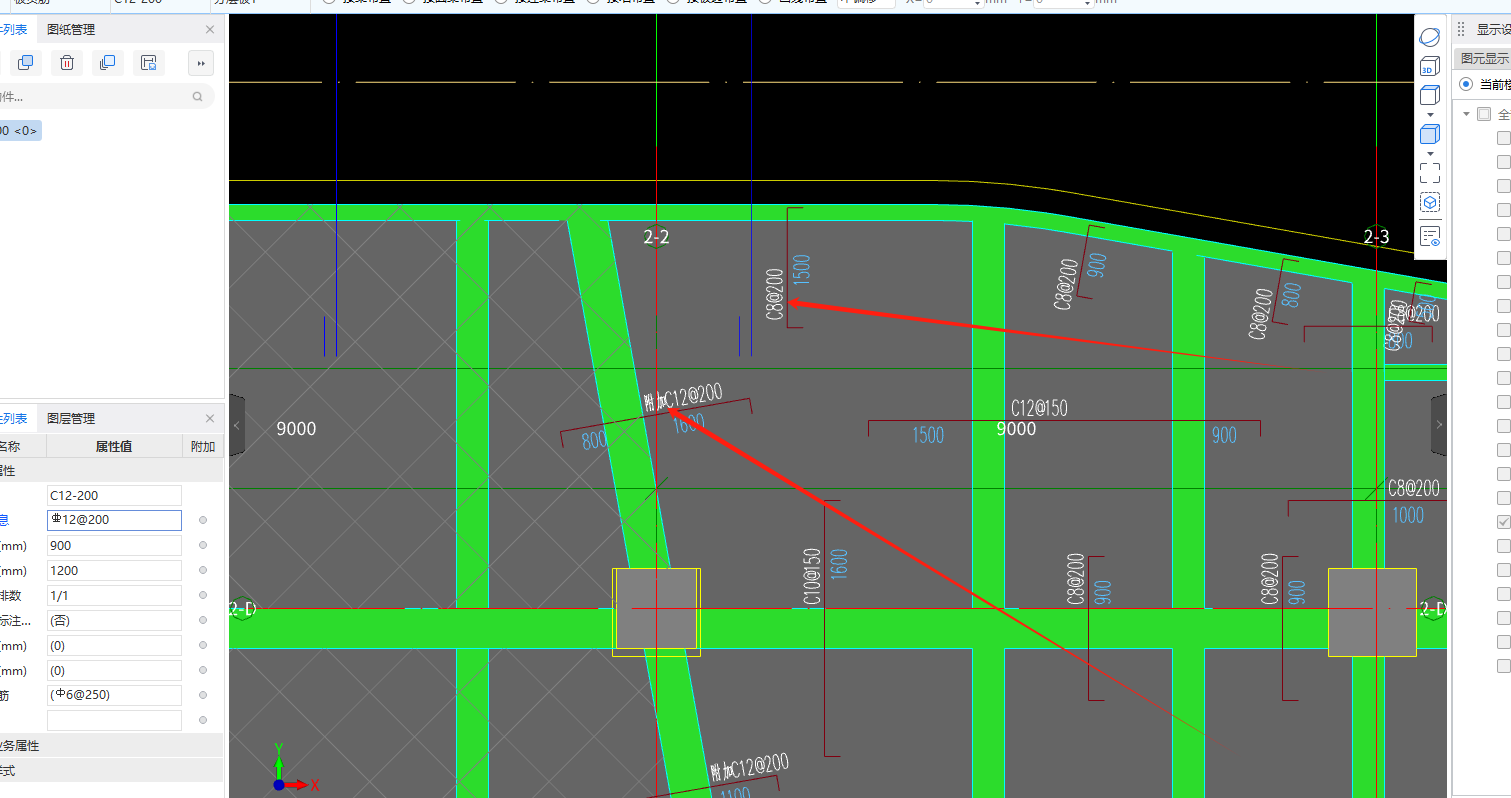Uncheck the checked grey checkbox in display list
Viewport: 1511px width, 798px height.
pyautogui.click(x=1503, y=522)
